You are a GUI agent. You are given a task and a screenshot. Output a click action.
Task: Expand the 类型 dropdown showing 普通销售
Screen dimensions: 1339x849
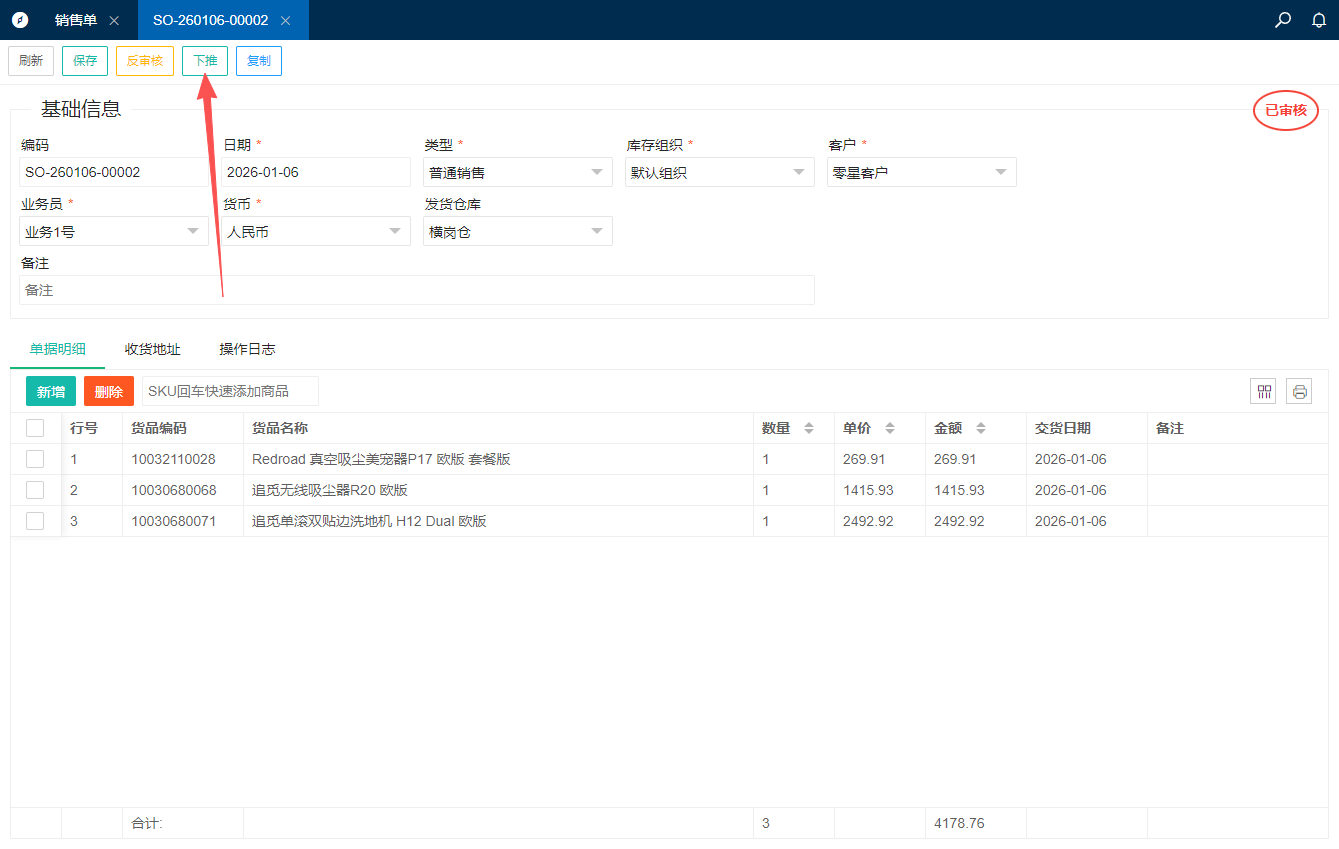pyautogui.click(x=517, y=172)
